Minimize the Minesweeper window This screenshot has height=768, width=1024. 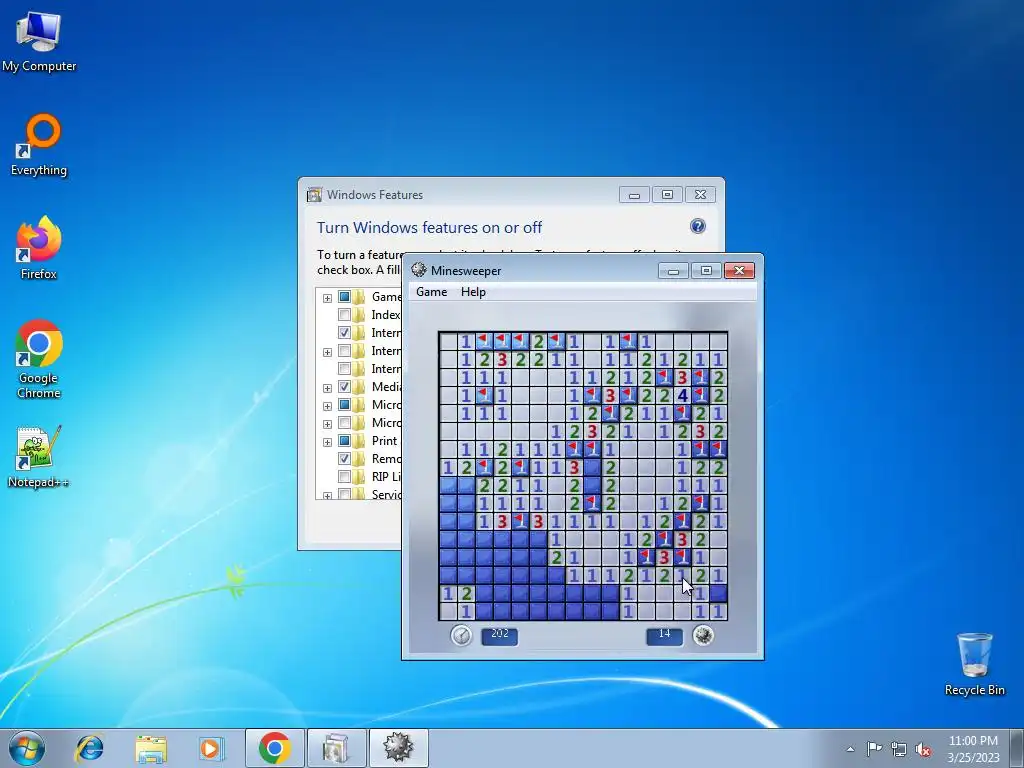673,270
